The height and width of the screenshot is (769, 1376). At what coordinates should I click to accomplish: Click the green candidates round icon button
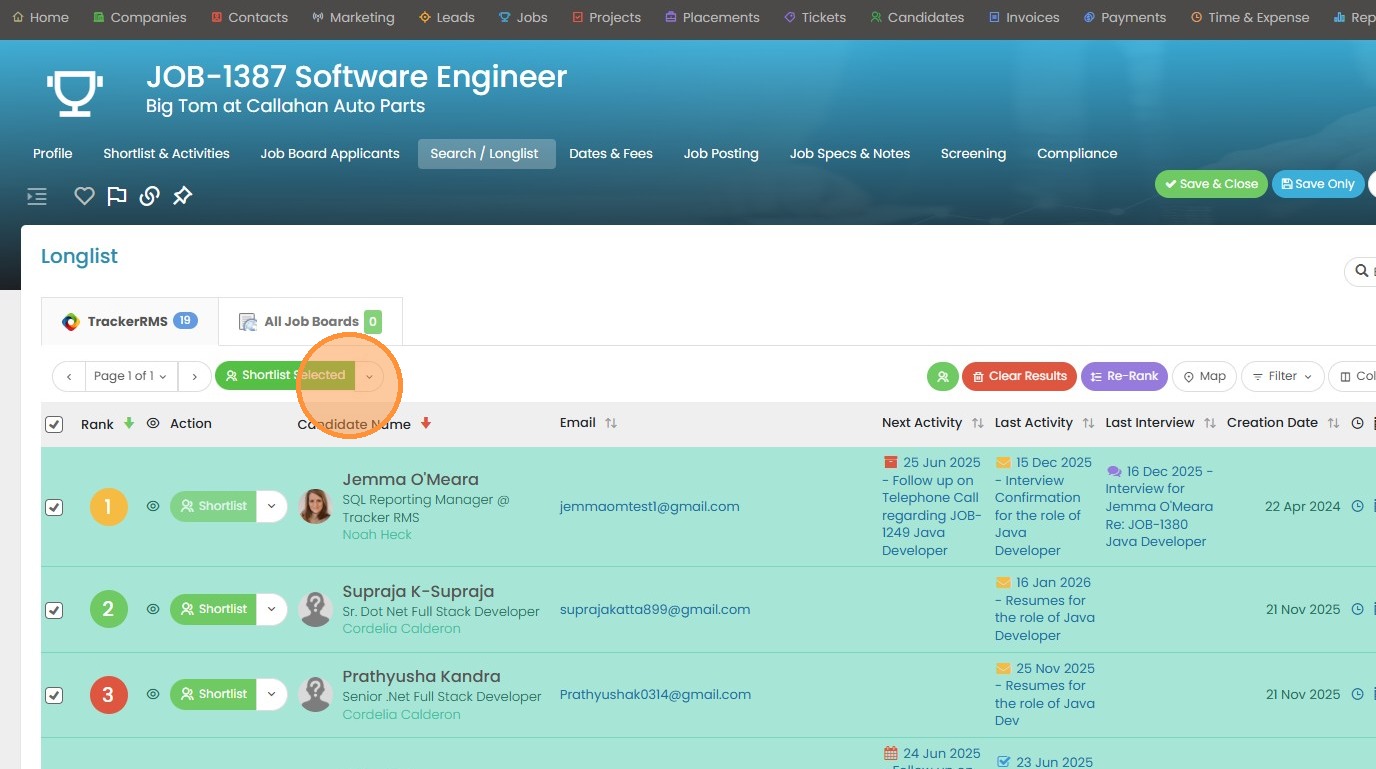[x=942, y=376]
